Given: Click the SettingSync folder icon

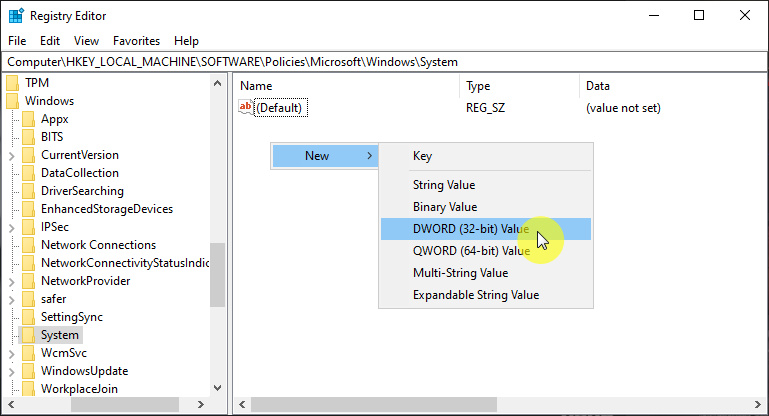Looking at the screenshot, I should (29, 317).
